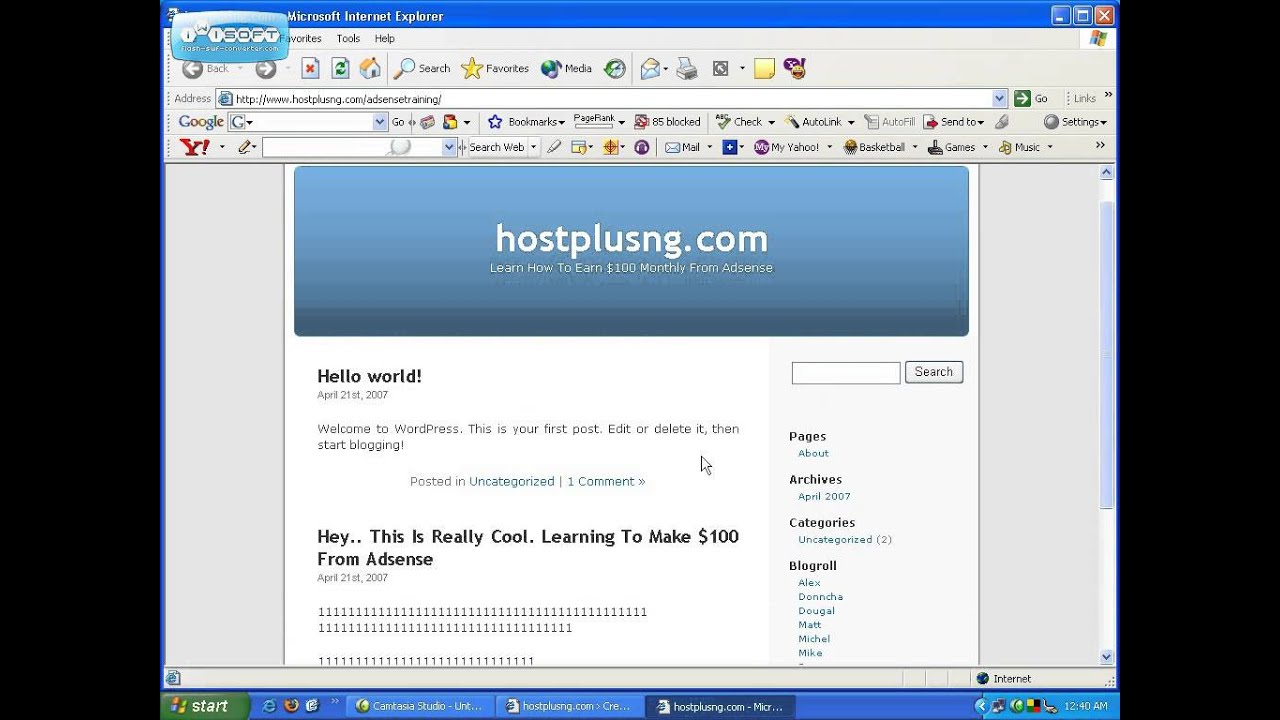Click into the blog search field
This screenshot has width=1280, height=720.
tap(846, 373)
